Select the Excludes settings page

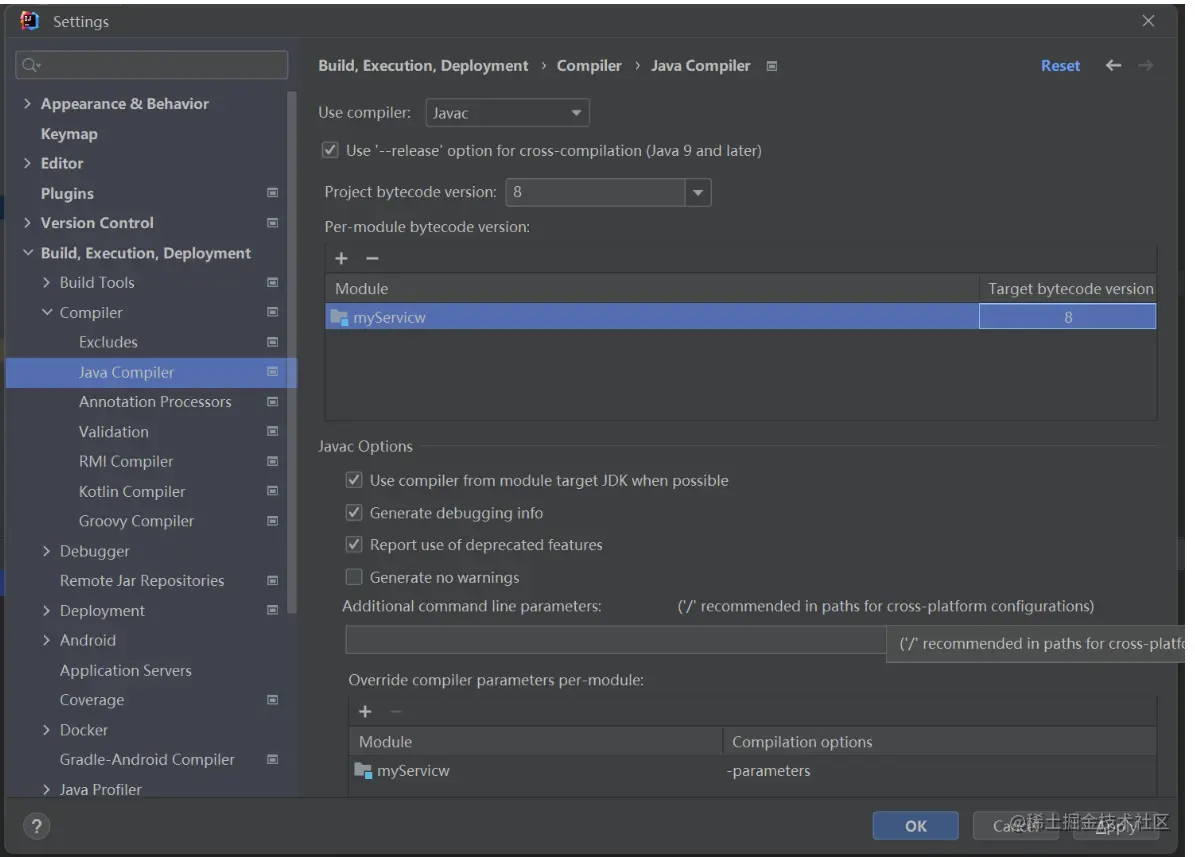108,342
